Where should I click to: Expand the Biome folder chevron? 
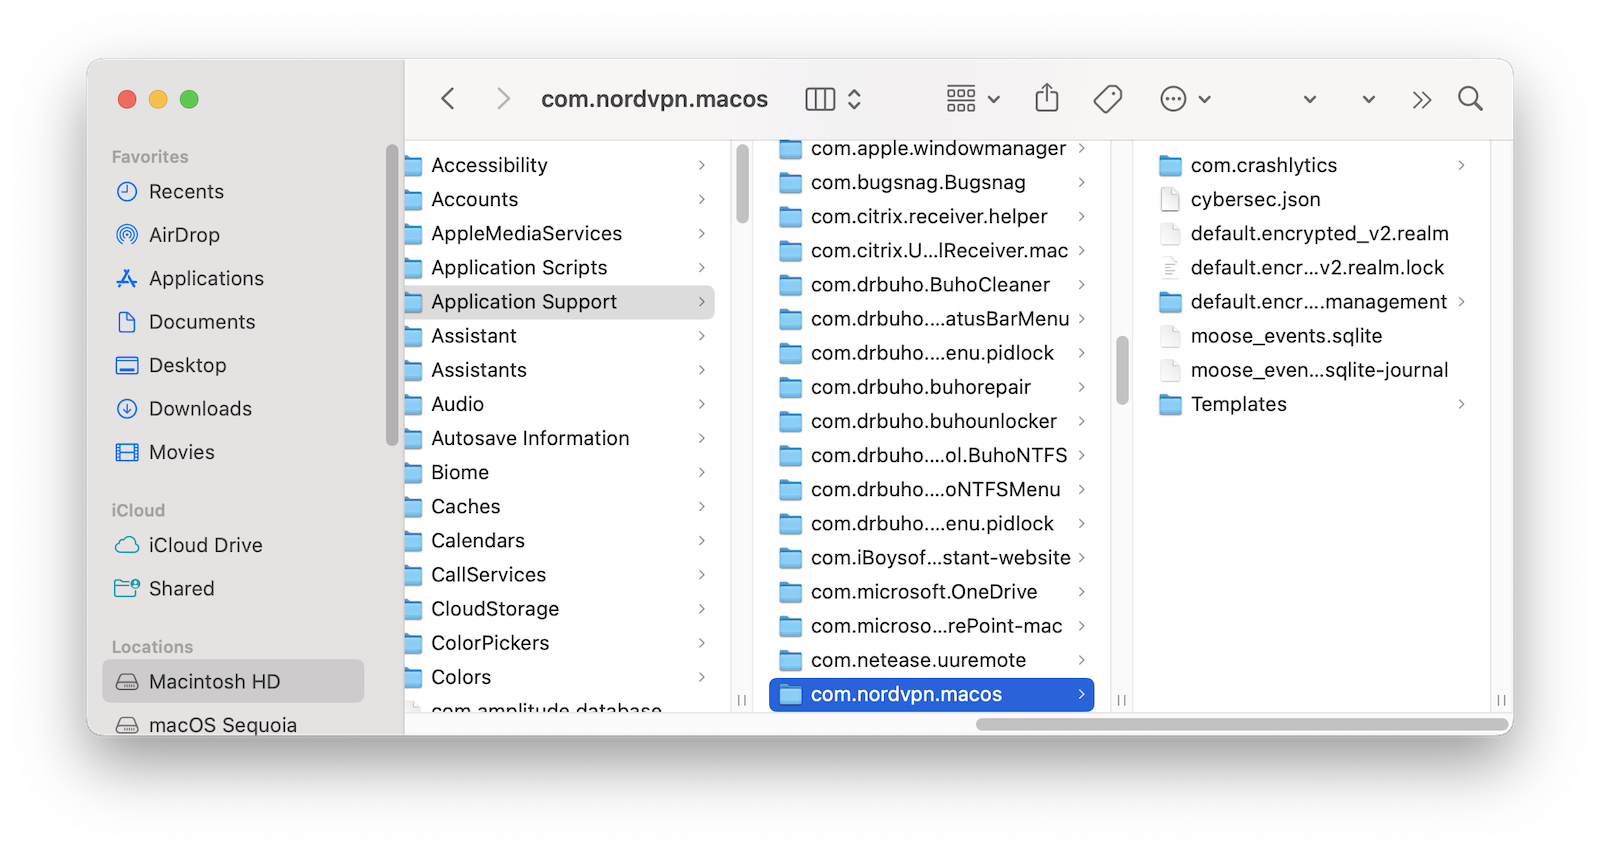701,472
